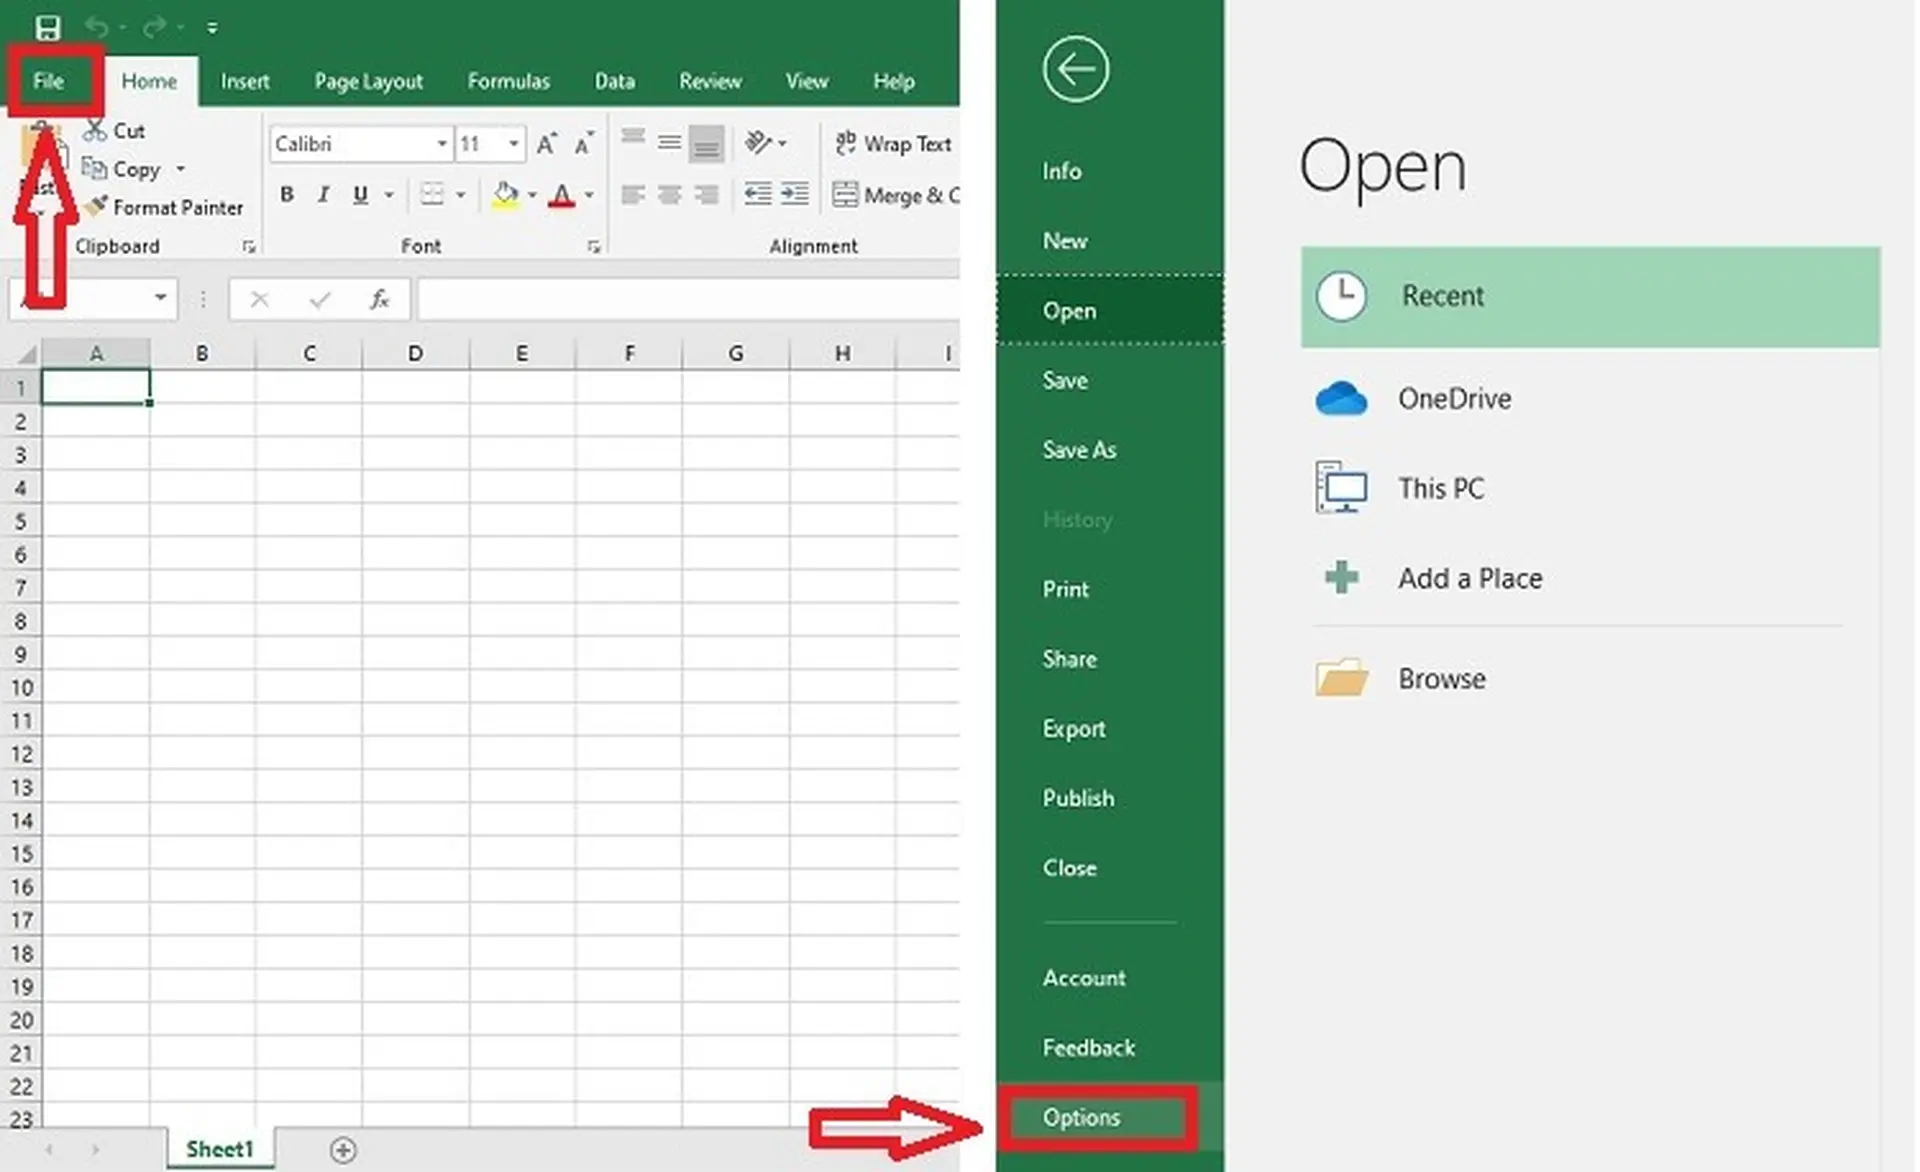Open This PC from the Open pane
The image size is (1920, 1172).
(1441, 488)
